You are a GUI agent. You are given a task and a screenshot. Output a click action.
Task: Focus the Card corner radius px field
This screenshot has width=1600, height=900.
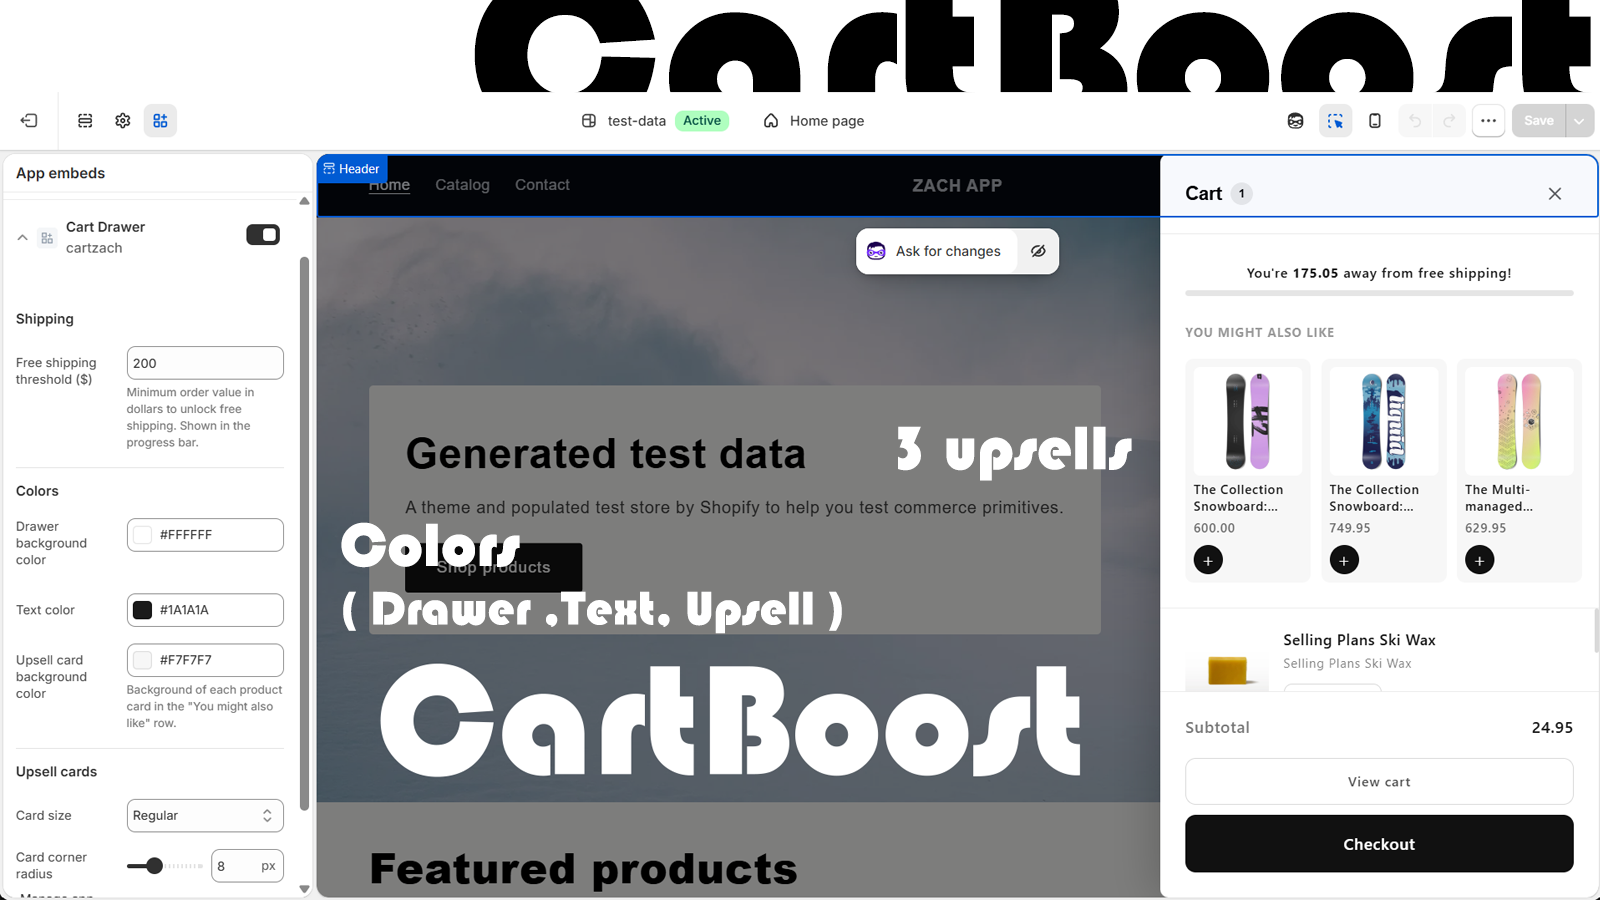click(247, 866)
